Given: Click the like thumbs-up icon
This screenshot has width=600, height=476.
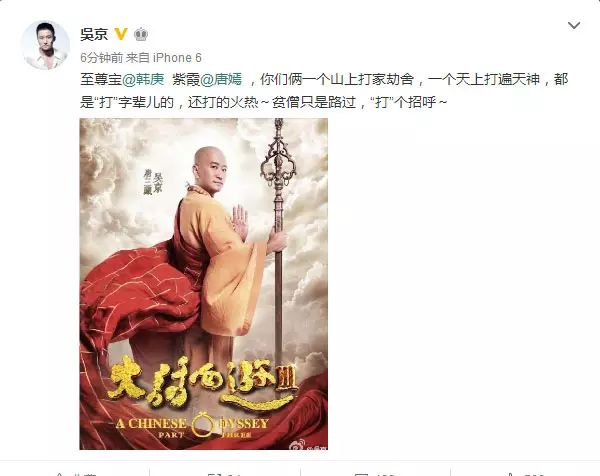Looking at the screenshot, I should [511, 474].
